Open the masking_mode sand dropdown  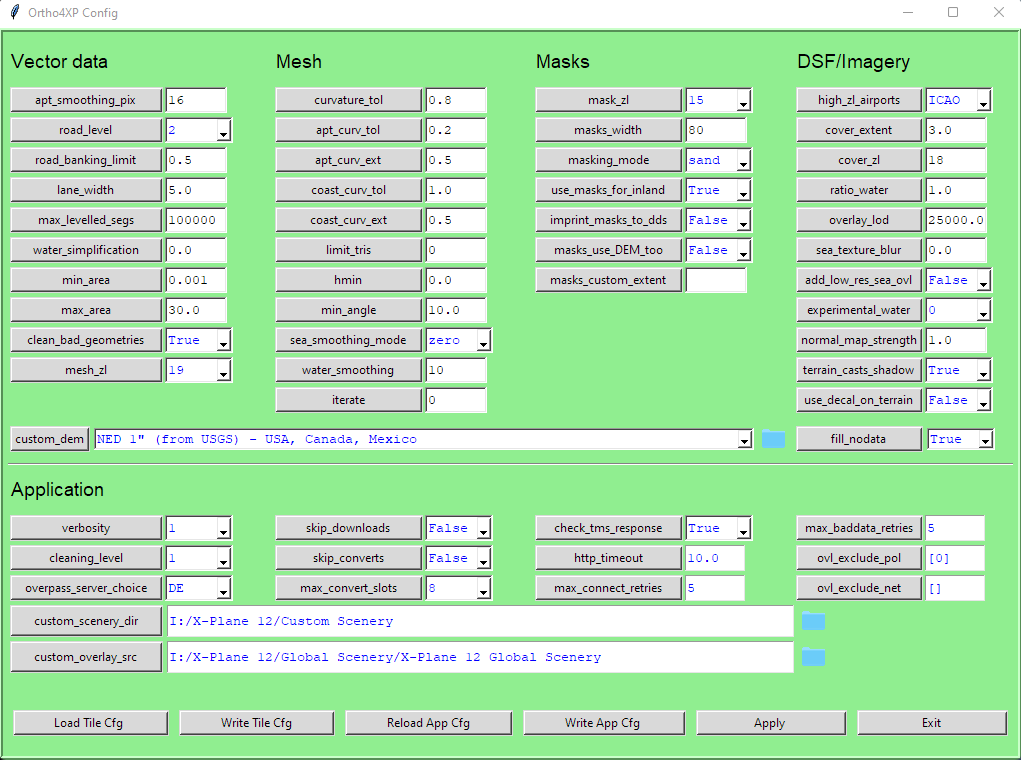[743, 160]
